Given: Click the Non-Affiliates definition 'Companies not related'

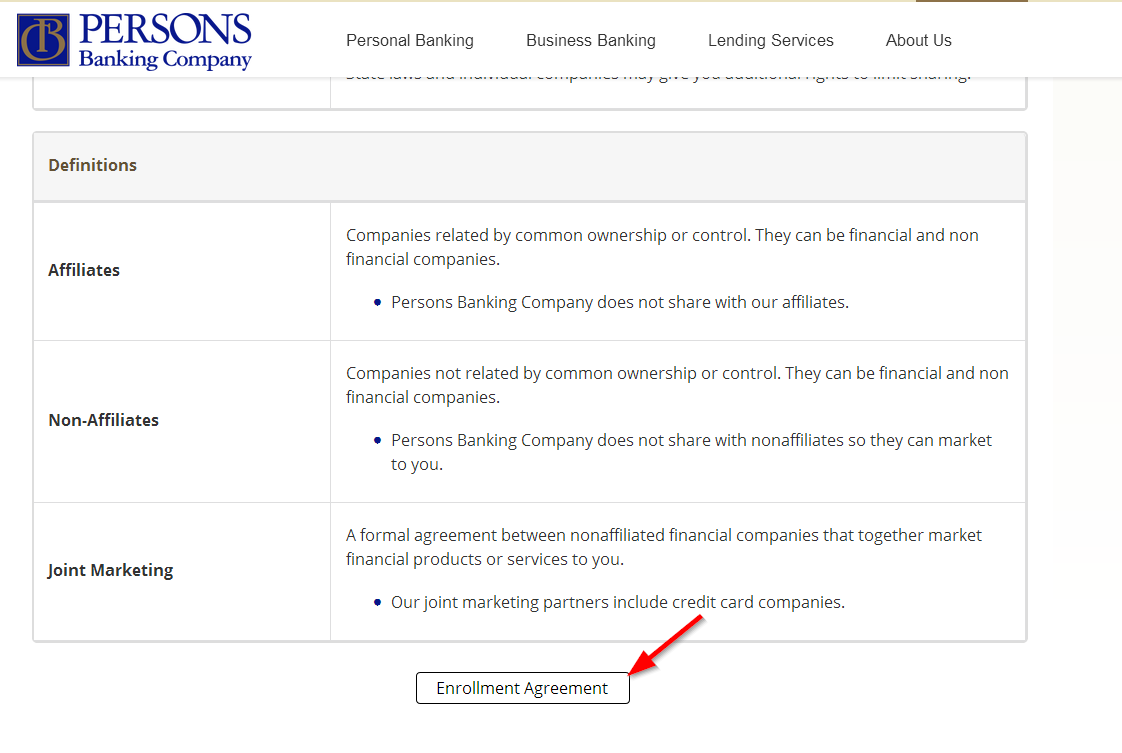Looking at the screenshot, I should 677,385.
